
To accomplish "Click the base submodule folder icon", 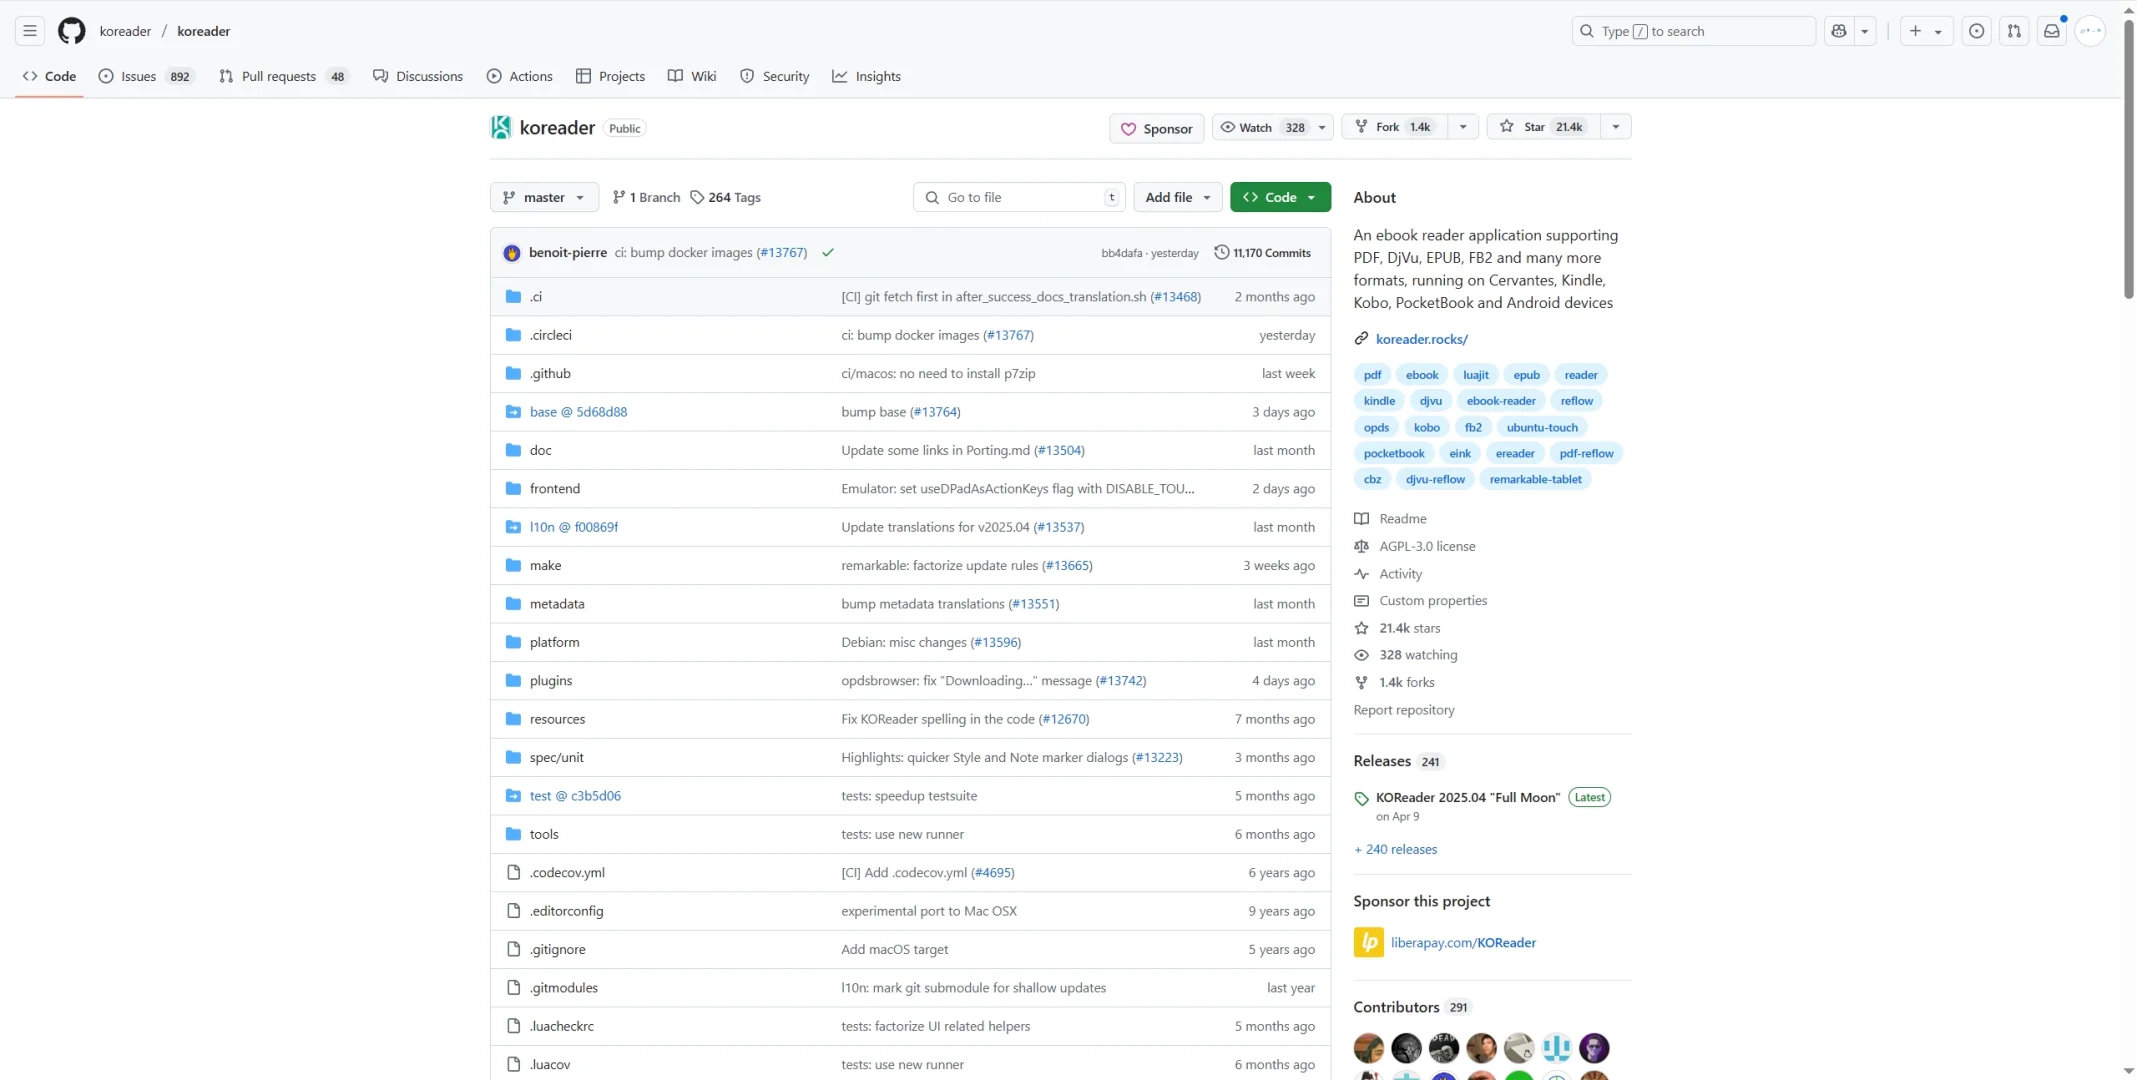I will point(513,412).
